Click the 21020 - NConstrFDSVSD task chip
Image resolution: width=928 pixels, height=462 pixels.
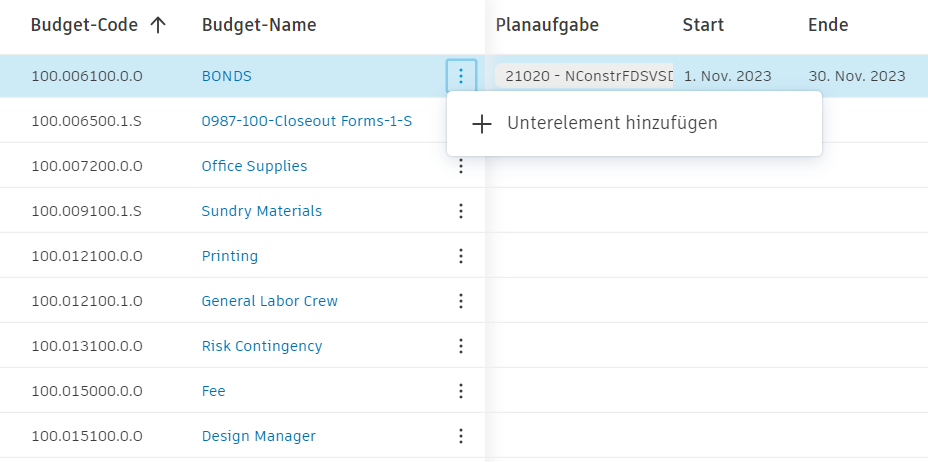coord(585,76)
